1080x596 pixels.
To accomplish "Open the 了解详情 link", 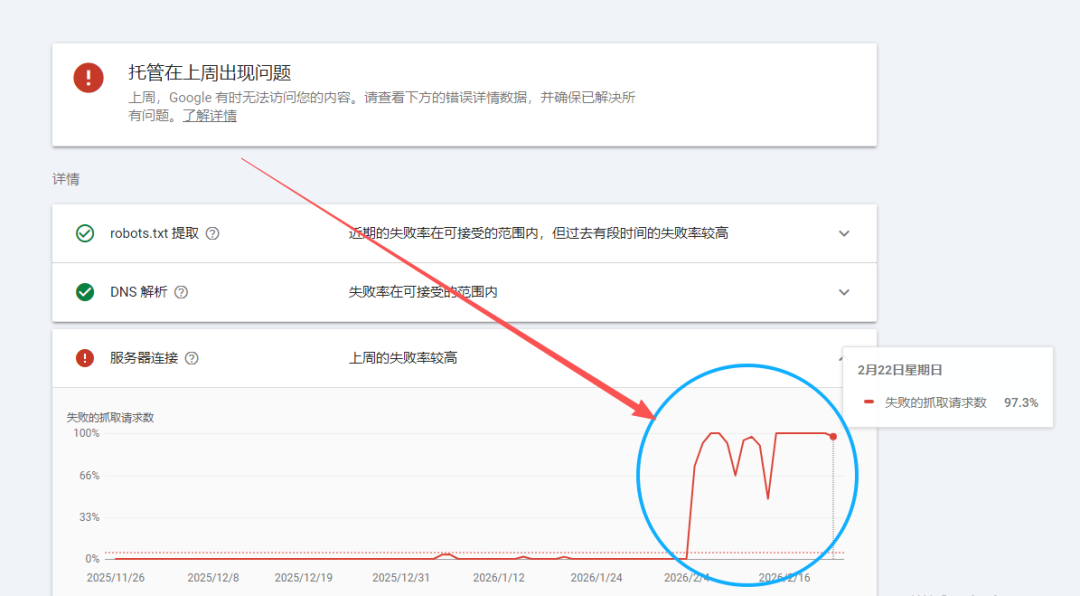I will pos(209,116).
